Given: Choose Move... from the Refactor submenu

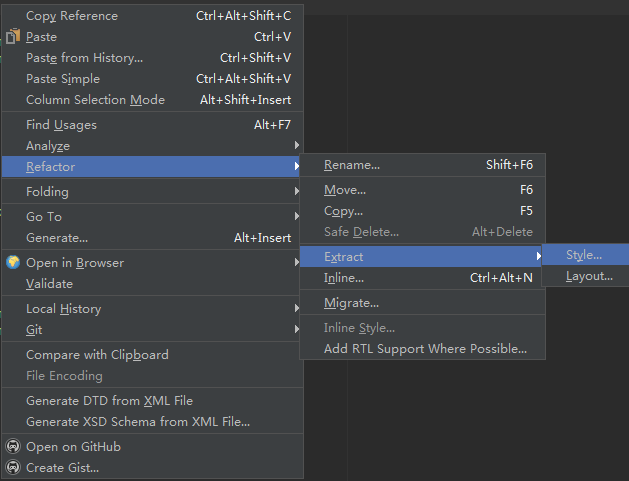Looking at the screenshot, I should pyautogui.click(x=422, y=190).
